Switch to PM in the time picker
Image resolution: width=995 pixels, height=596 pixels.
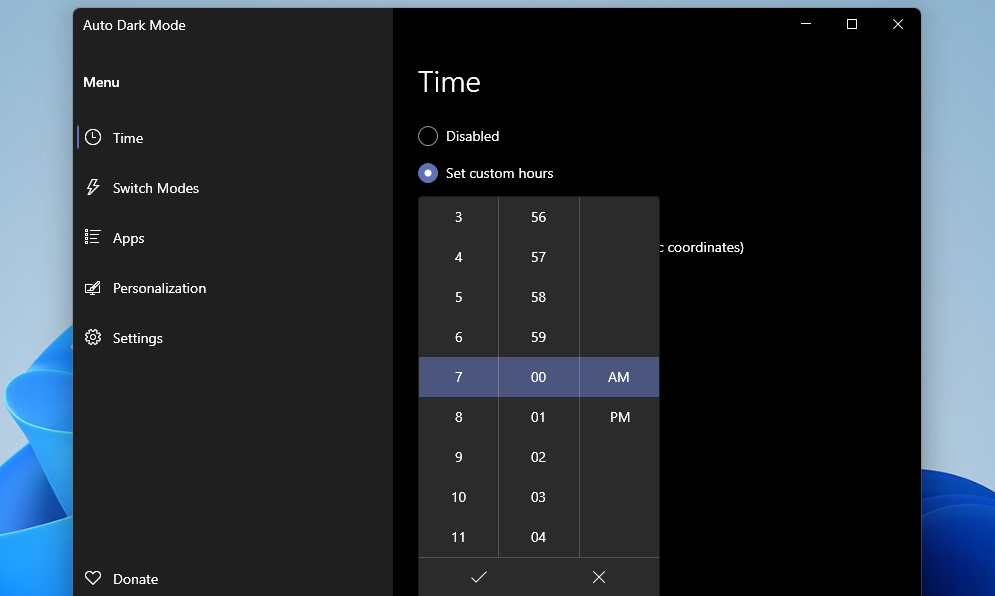[619, 417]
